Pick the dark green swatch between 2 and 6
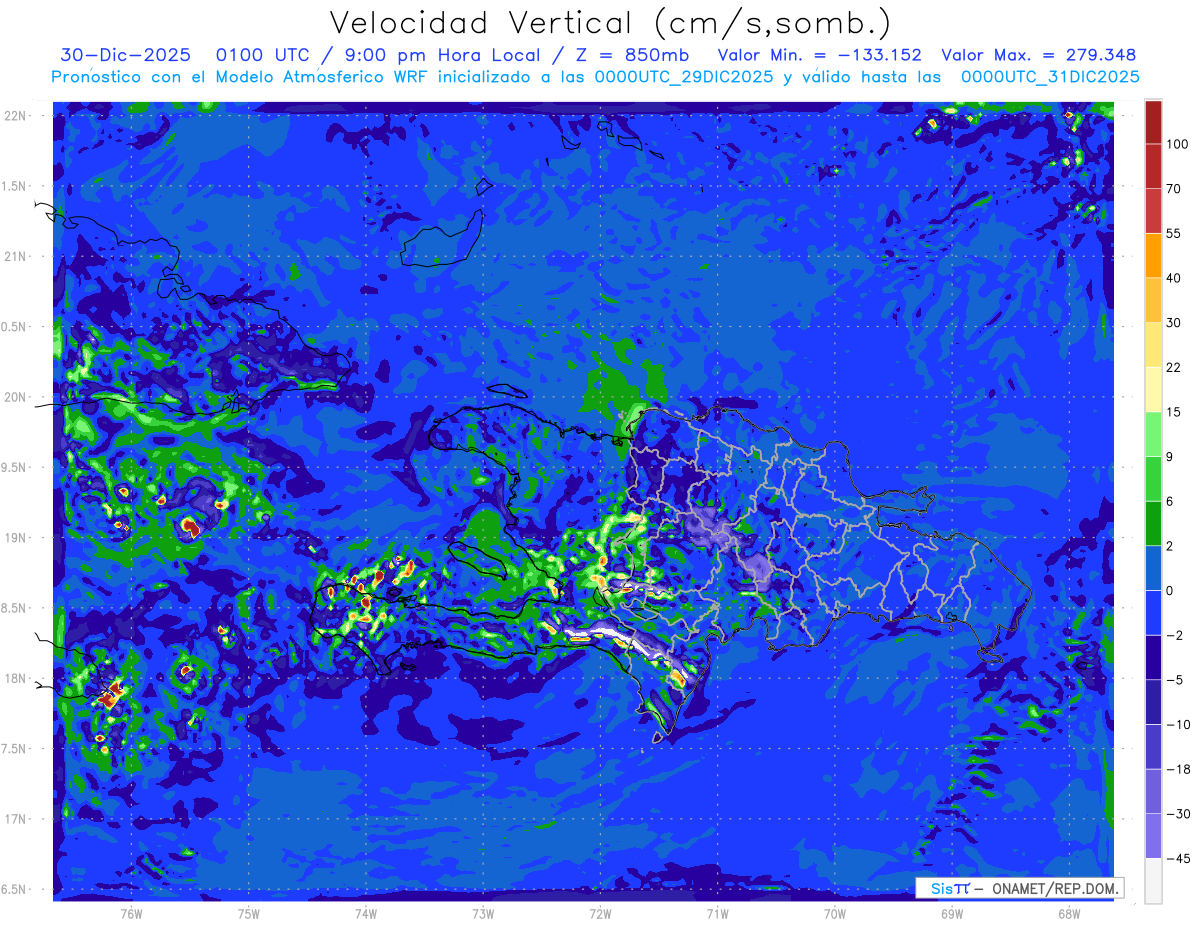This screenshot has height=927, width=1200. [1153, 524]
